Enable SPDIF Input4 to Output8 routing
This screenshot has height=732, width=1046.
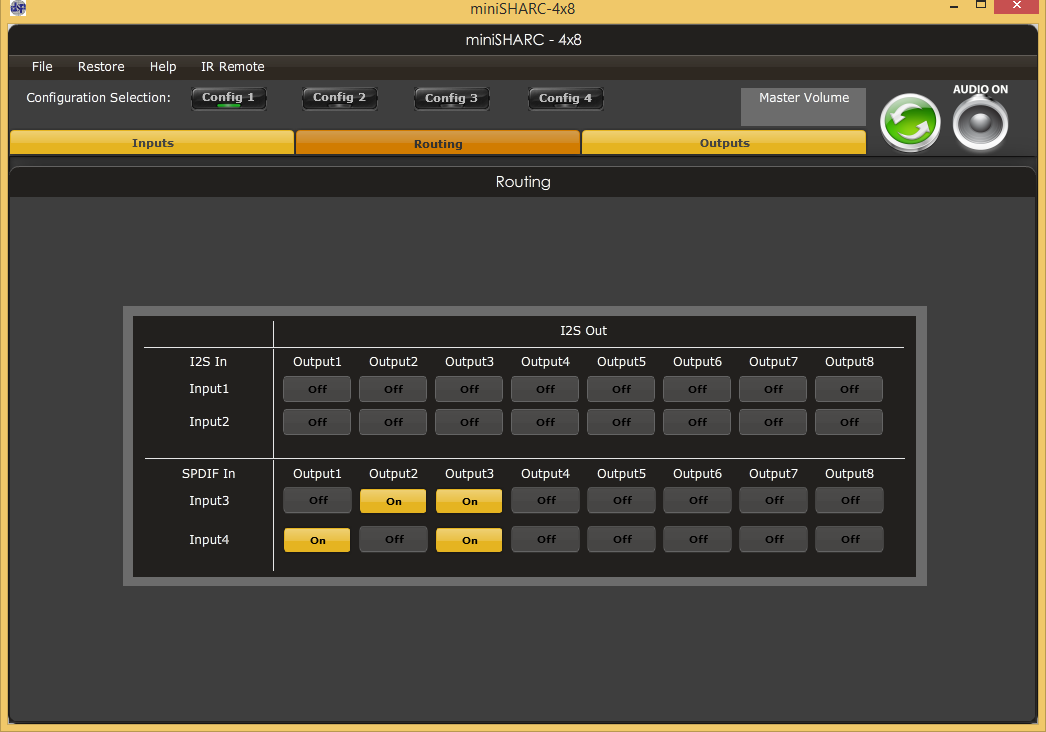tap(850, 539)
